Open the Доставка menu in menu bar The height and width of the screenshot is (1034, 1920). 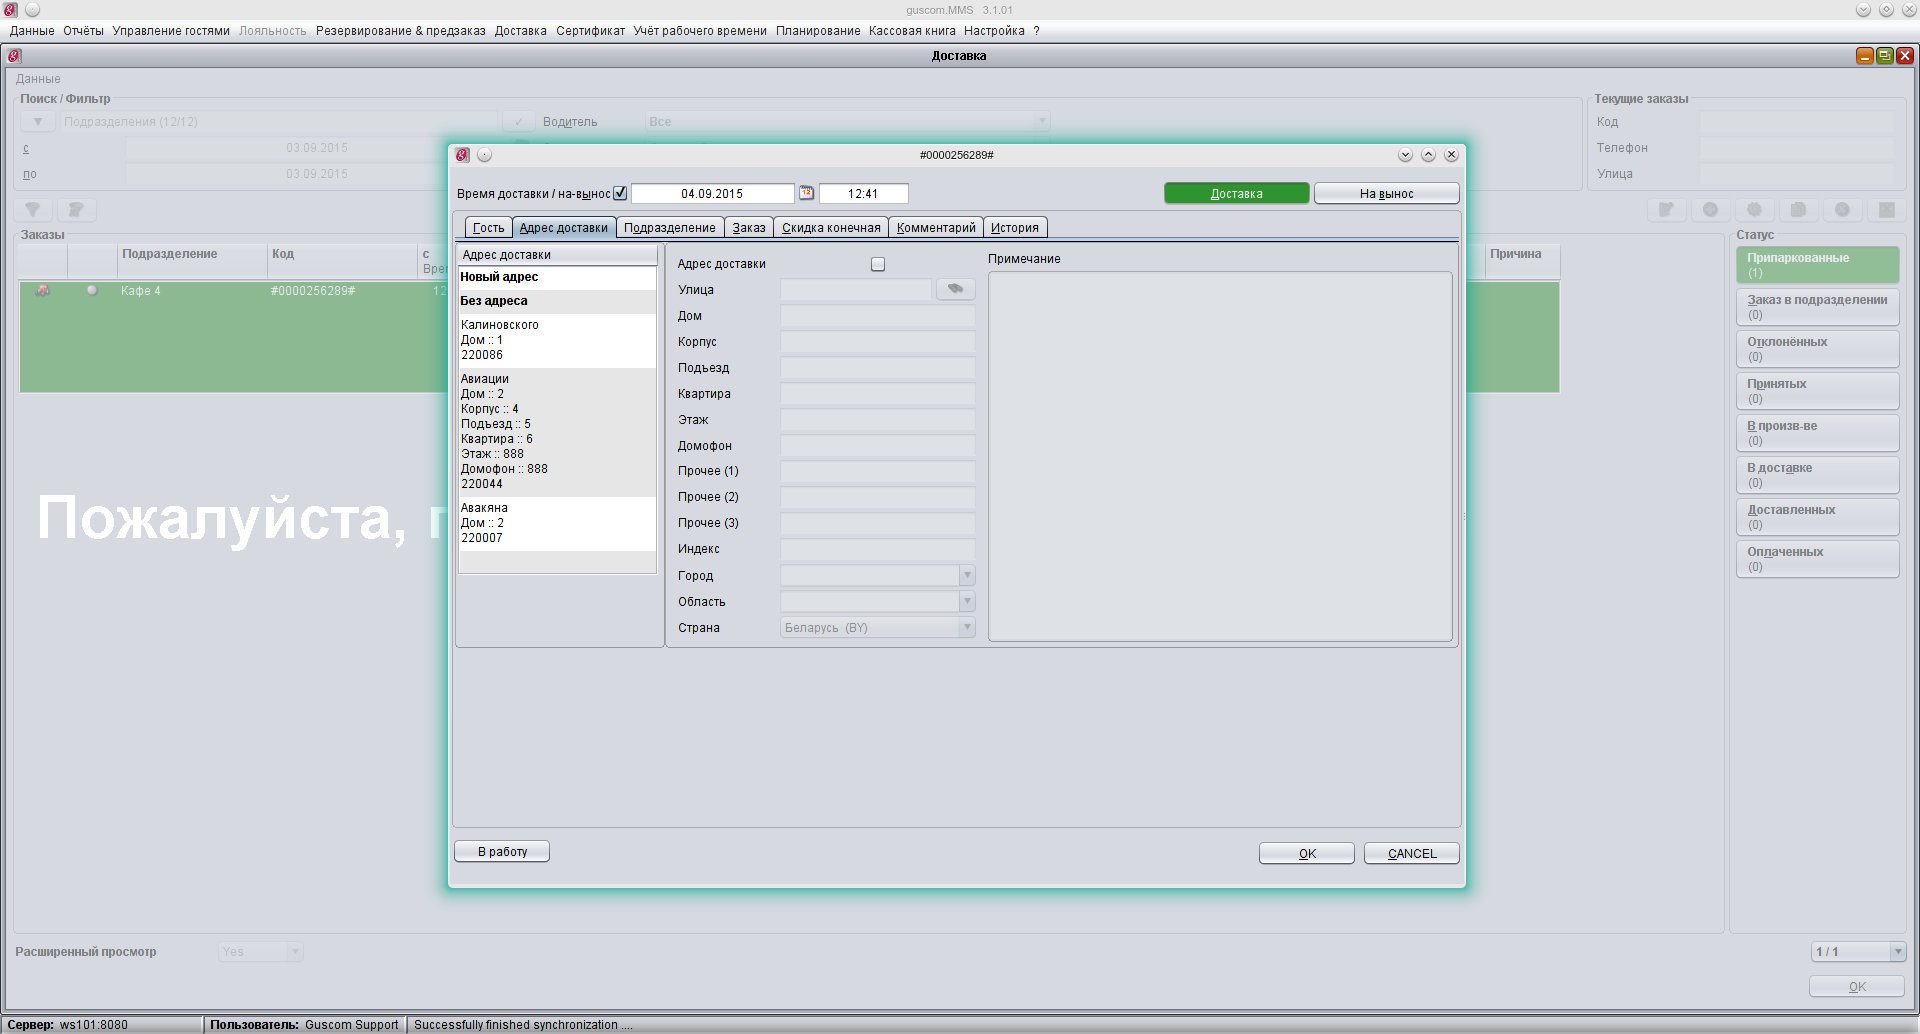coord(520,31)
